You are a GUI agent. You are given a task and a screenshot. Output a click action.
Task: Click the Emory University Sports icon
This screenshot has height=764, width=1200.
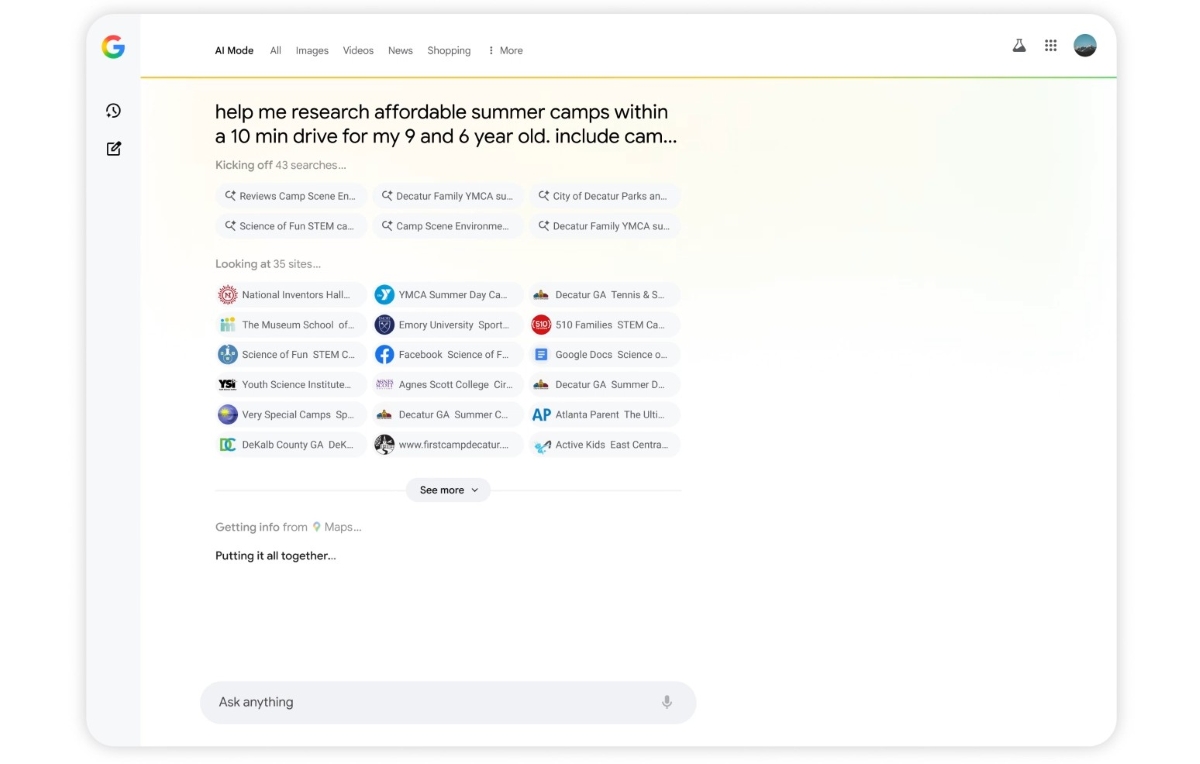pos(384,325)
